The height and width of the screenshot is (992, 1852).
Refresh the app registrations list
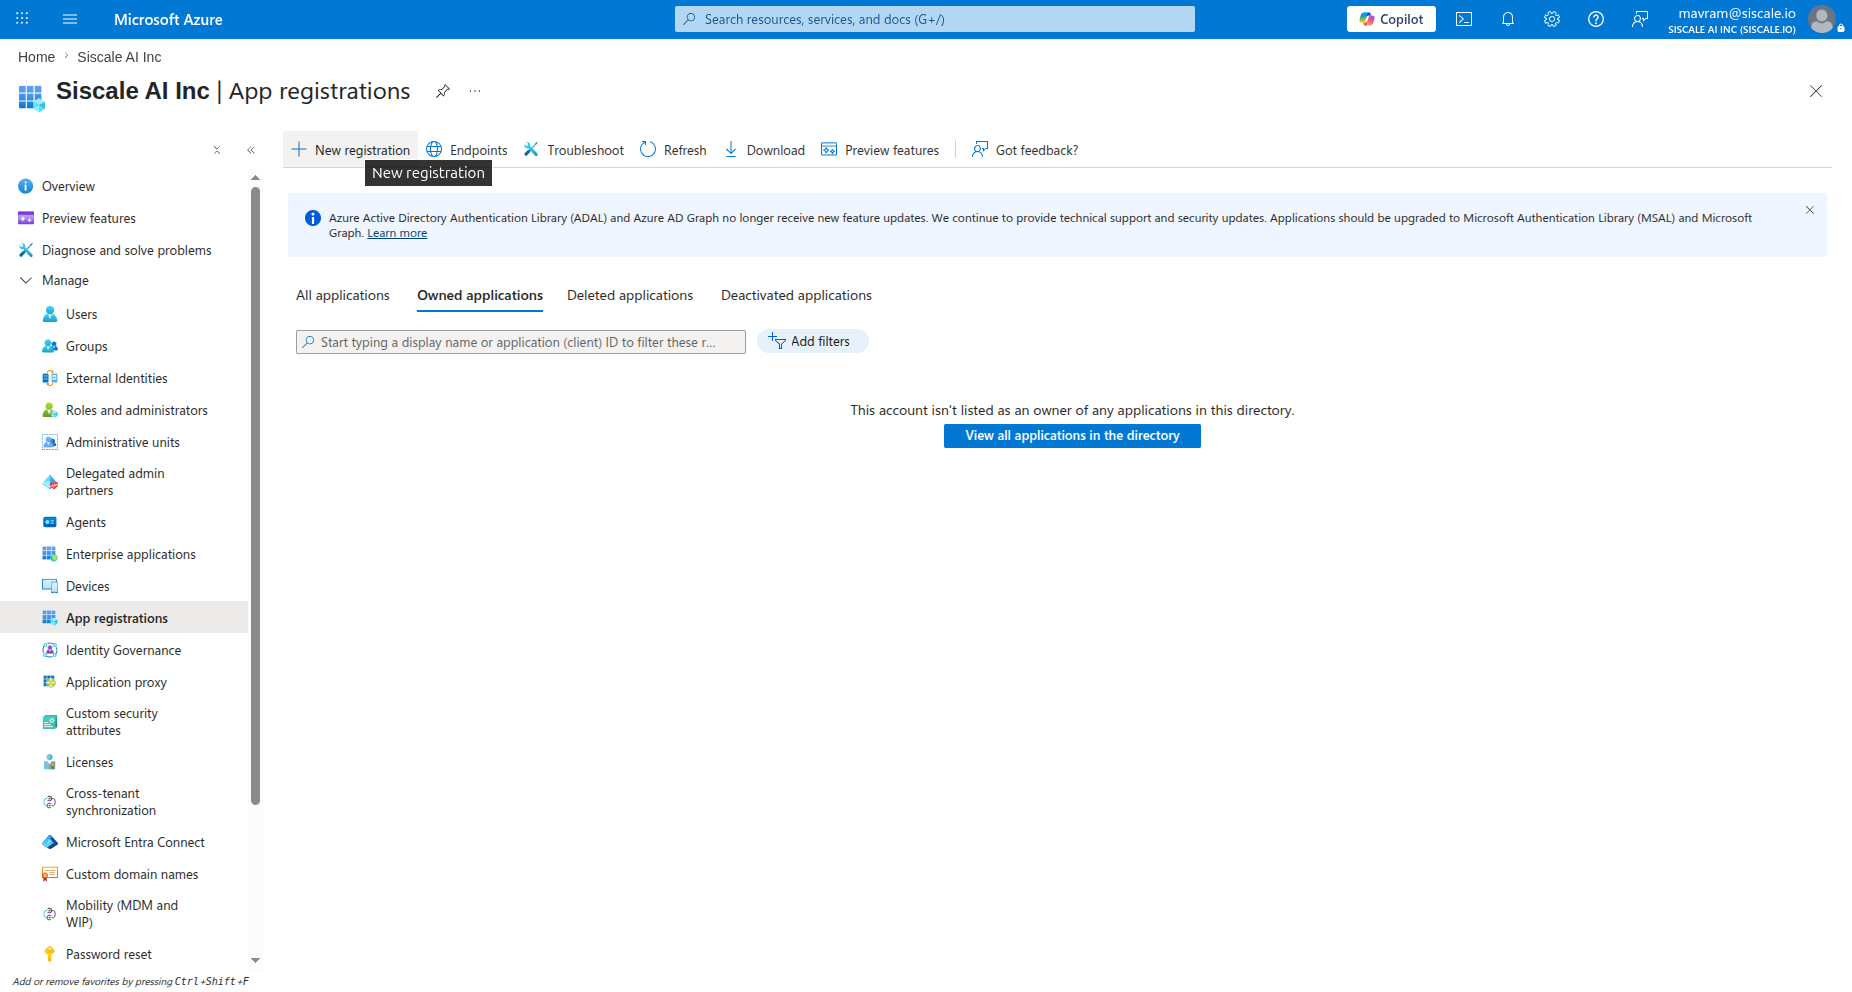tap(673, 150)
